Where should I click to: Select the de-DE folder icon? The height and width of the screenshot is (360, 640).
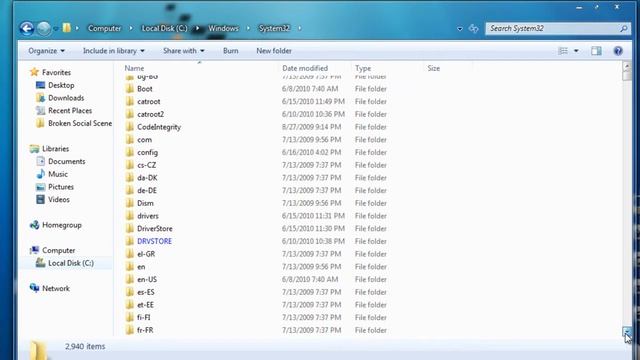pyautogui.click(x=130, y=190)
